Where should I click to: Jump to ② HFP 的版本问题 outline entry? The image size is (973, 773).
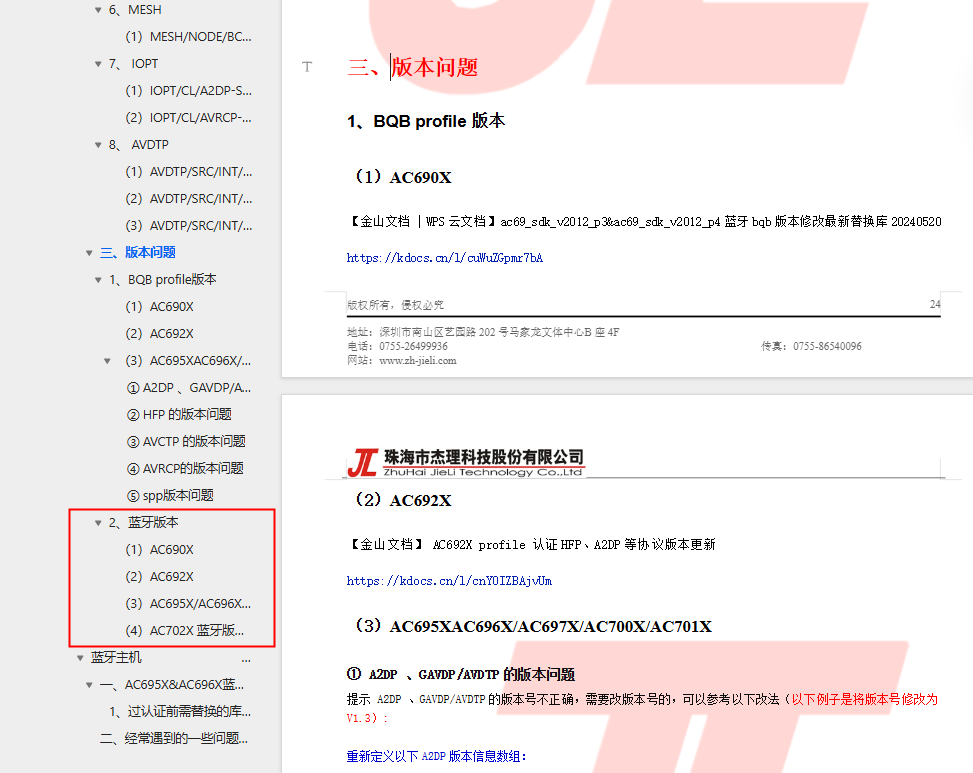[x=179, y=414]
